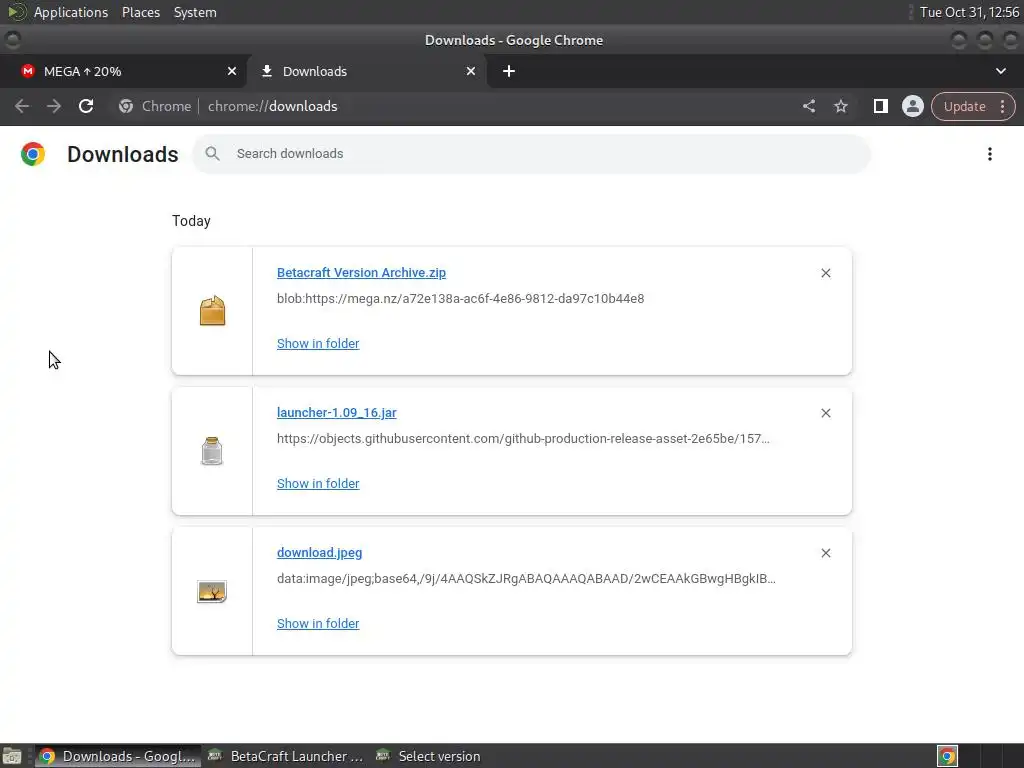Click the show desktop icon in taskbar

pos(12,756)
